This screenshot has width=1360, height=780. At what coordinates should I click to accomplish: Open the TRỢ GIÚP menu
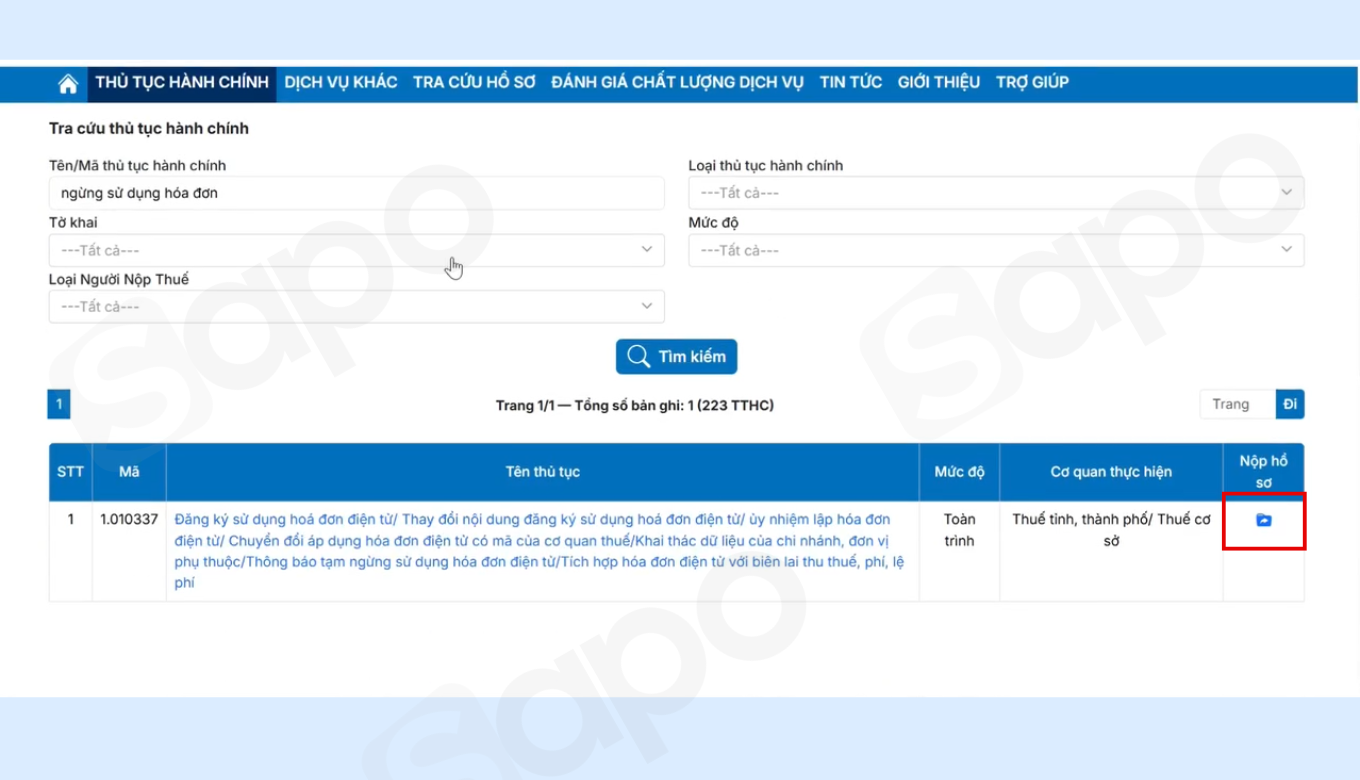pos(1032,83)
